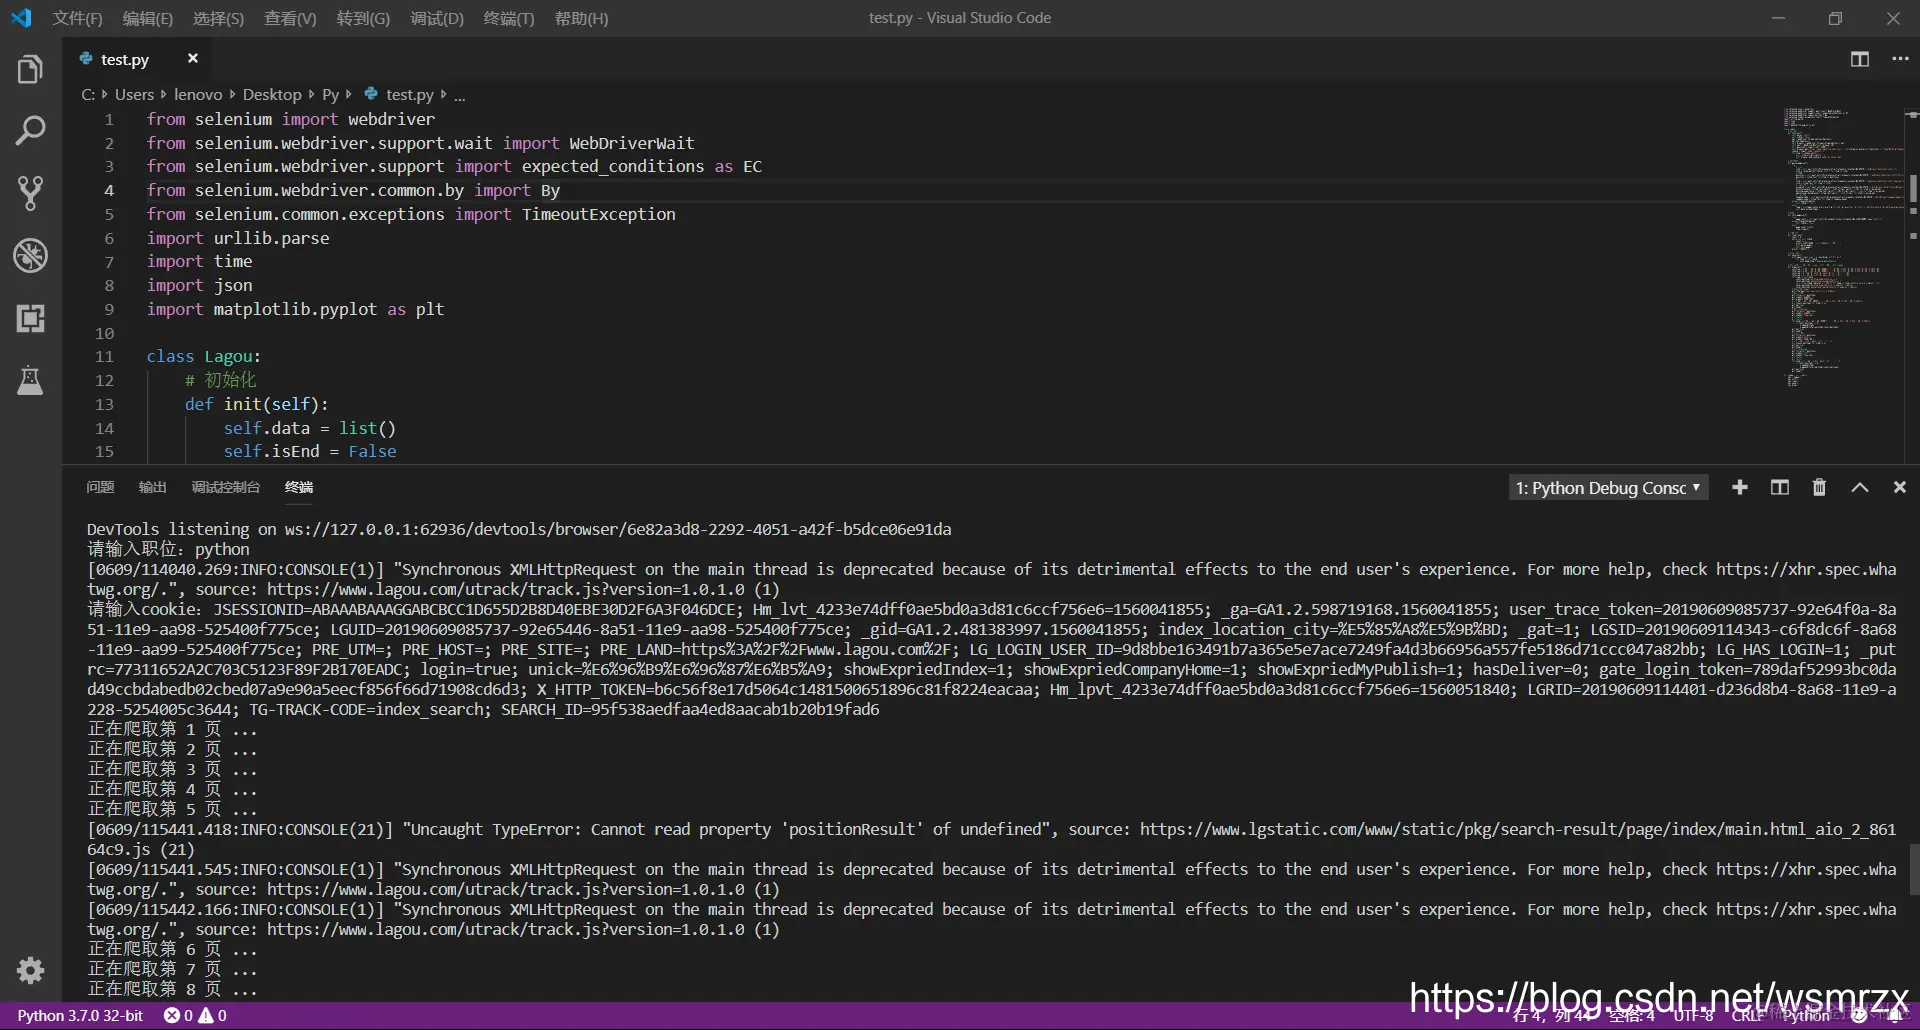Create a new terminal with plus icon
The image size is (1920, 1030).
pyautogui.click(x=1740, y=487)
